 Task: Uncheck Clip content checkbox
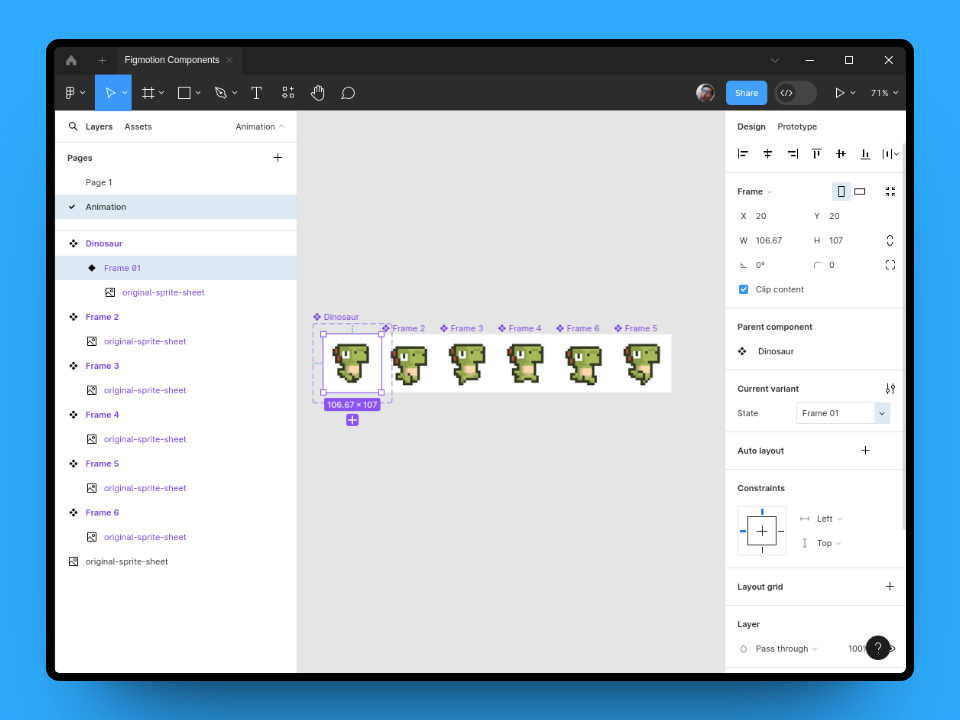[743, 290]
